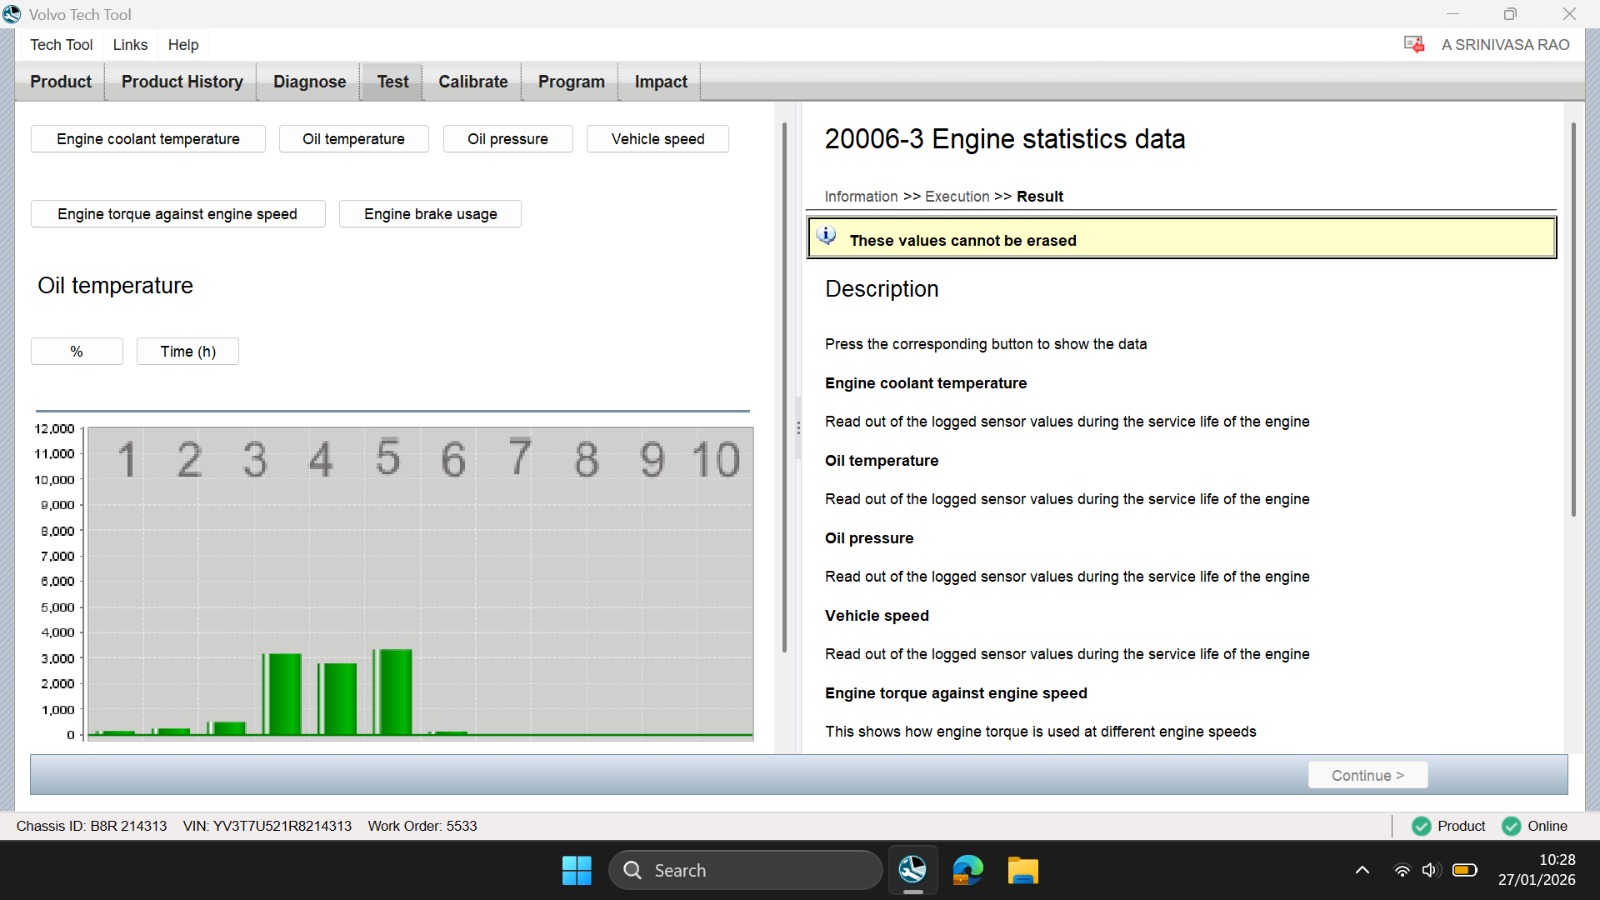Open the taskbar clock and date
Screen dimensions: 1600x900
pos(1536,870)
